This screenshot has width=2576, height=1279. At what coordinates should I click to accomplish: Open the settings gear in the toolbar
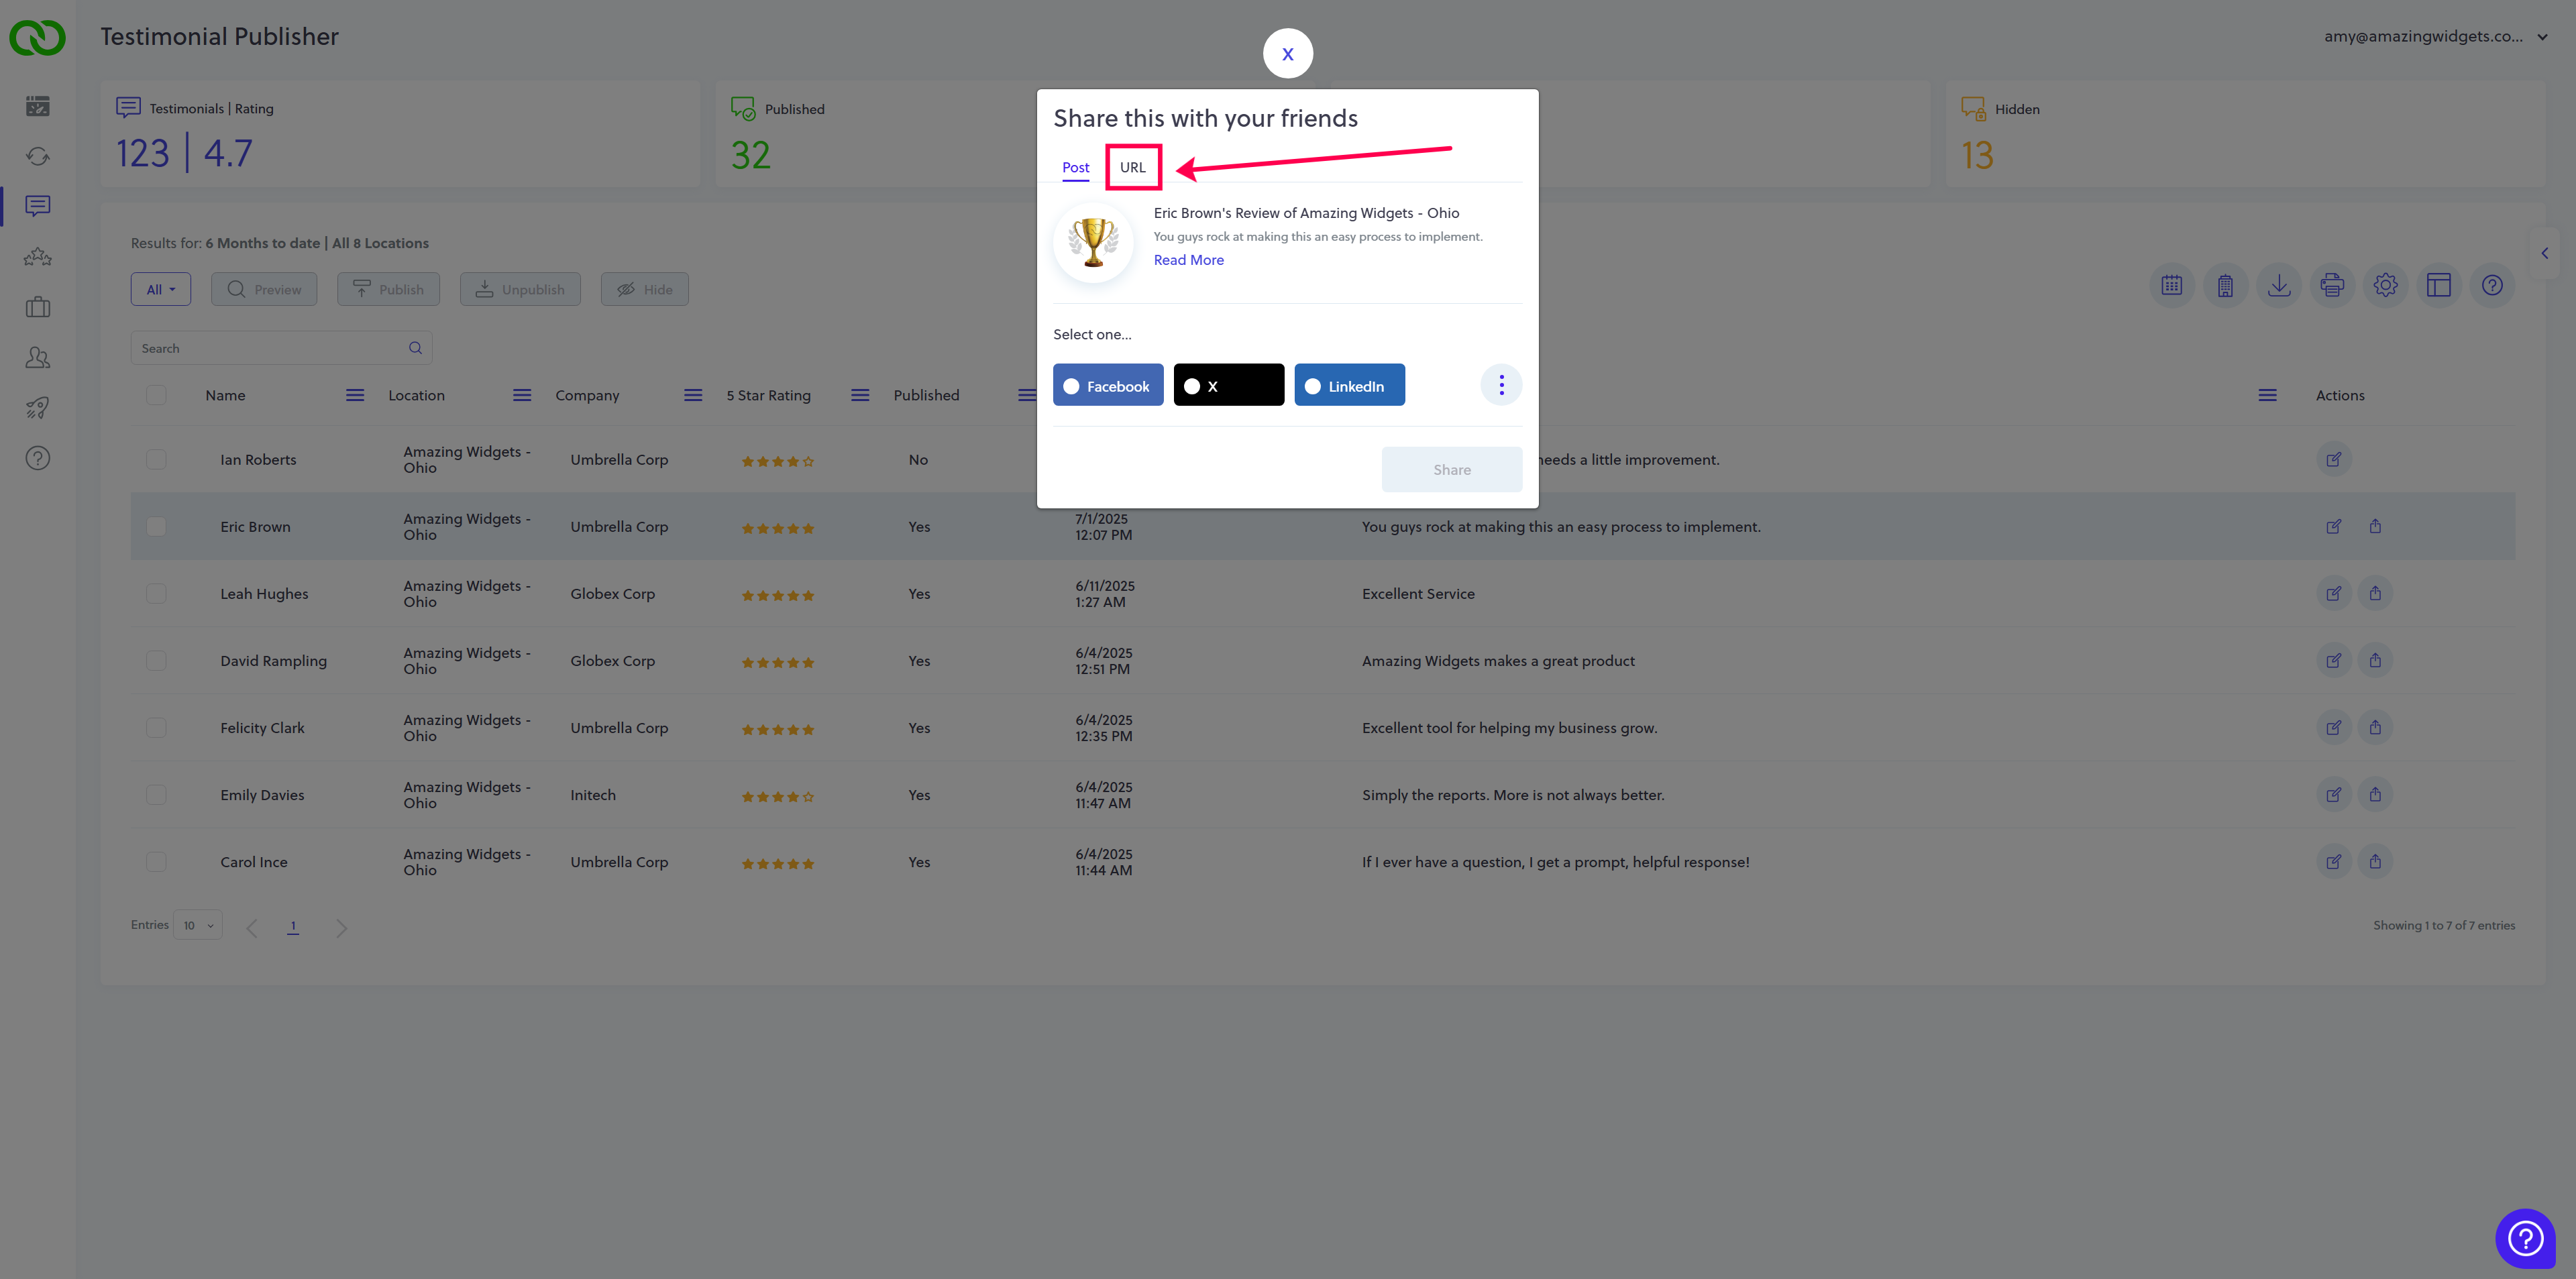pos(2385,286)
